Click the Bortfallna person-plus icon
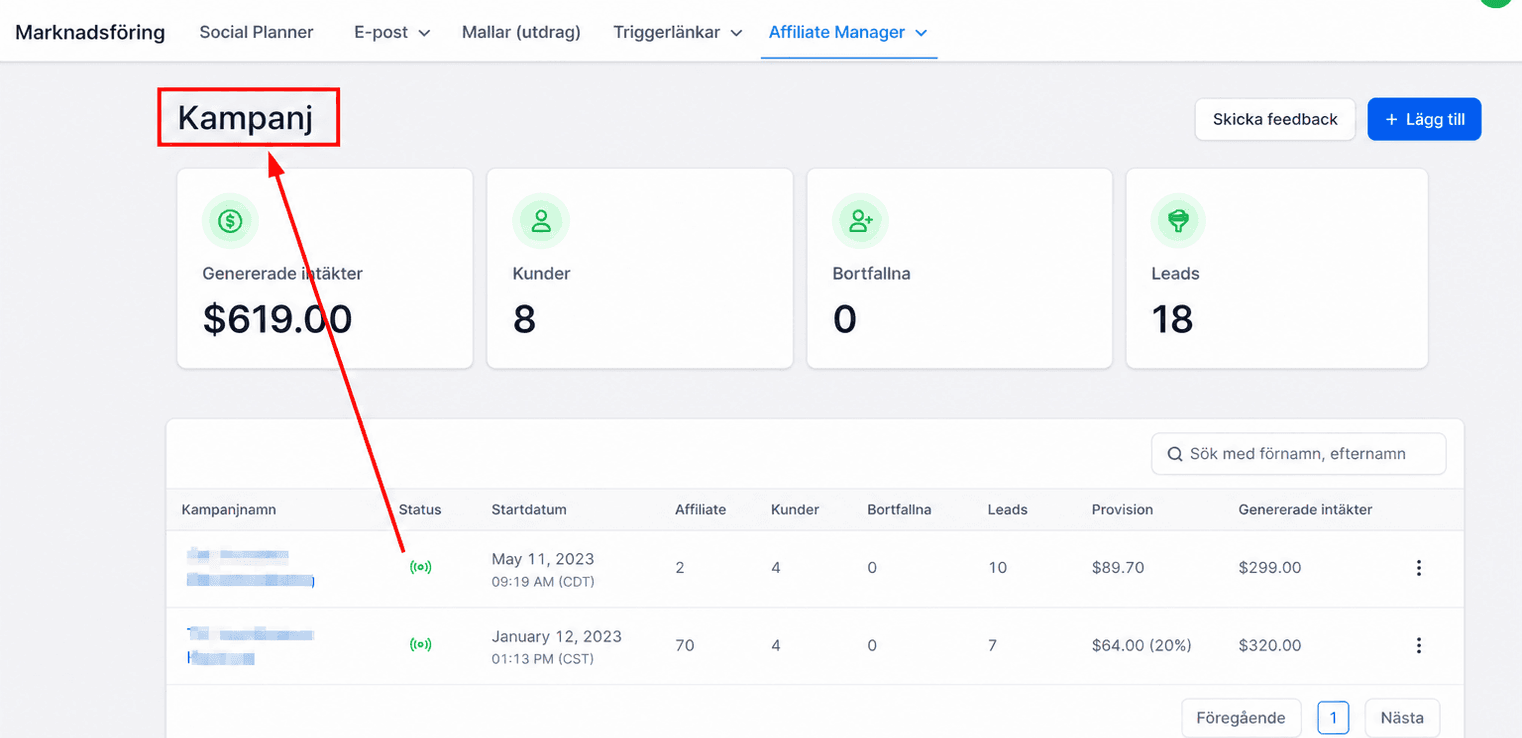Image resolution: width=1522 pixels, height=738 pixels. coord(860,221)
